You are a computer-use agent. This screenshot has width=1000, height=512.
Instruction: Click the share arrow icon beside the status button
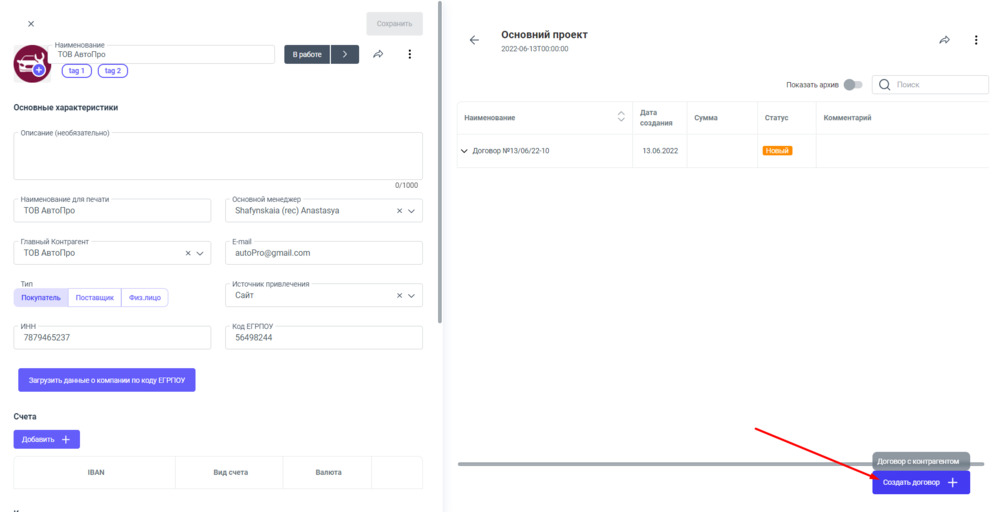[378, 55]
